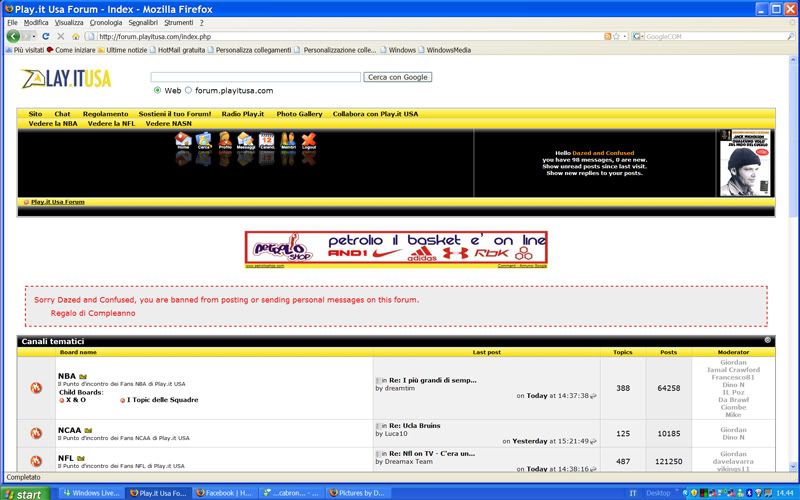The height and width of the screenshot is (500, 800).
Task: Open the Cerca search icon
Action: (x=204, y=141)
